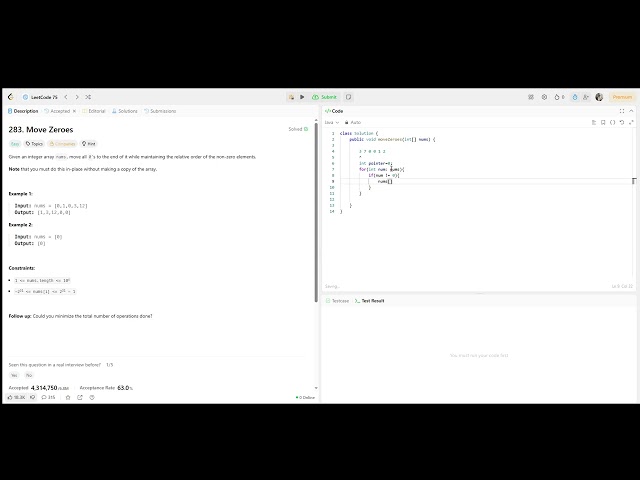Click the LeetCode logo icon

click(11, 97)
